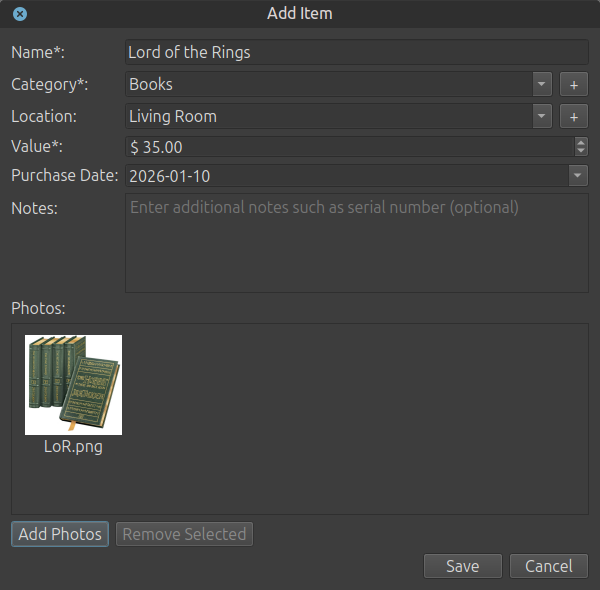Add a new location with plus button
This screenshot has width=600, height=590.
click(574, 116)
